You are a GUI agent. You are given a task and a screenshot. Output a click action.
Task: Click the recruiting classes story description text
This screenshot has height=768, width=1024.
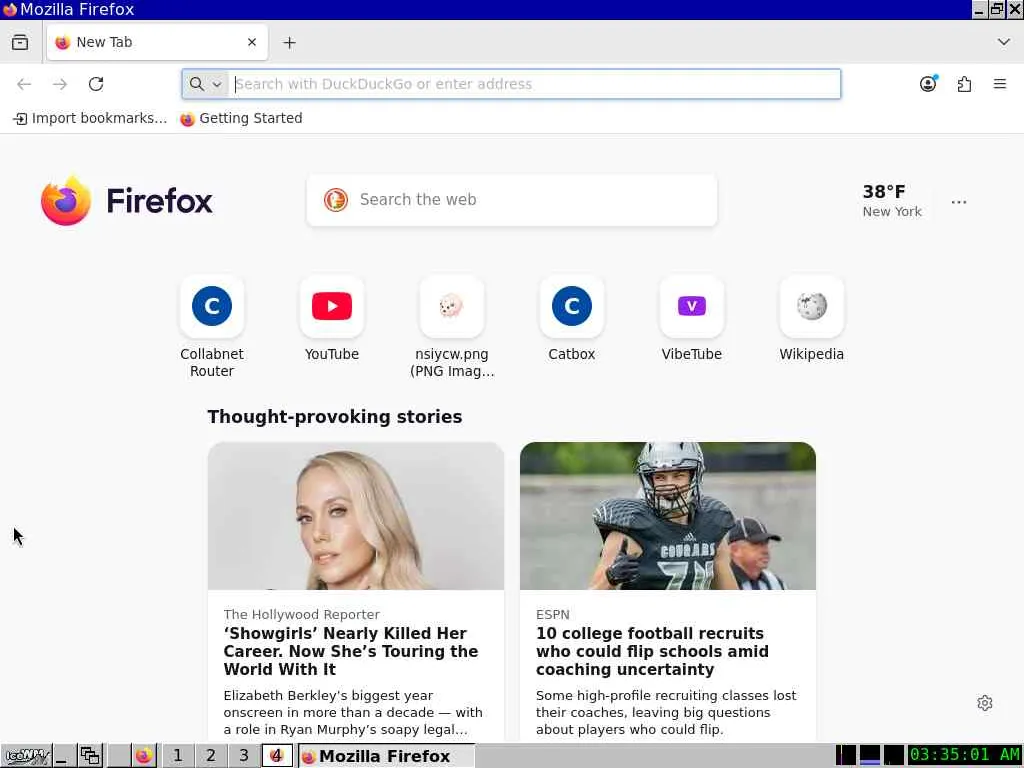point(666,712)
